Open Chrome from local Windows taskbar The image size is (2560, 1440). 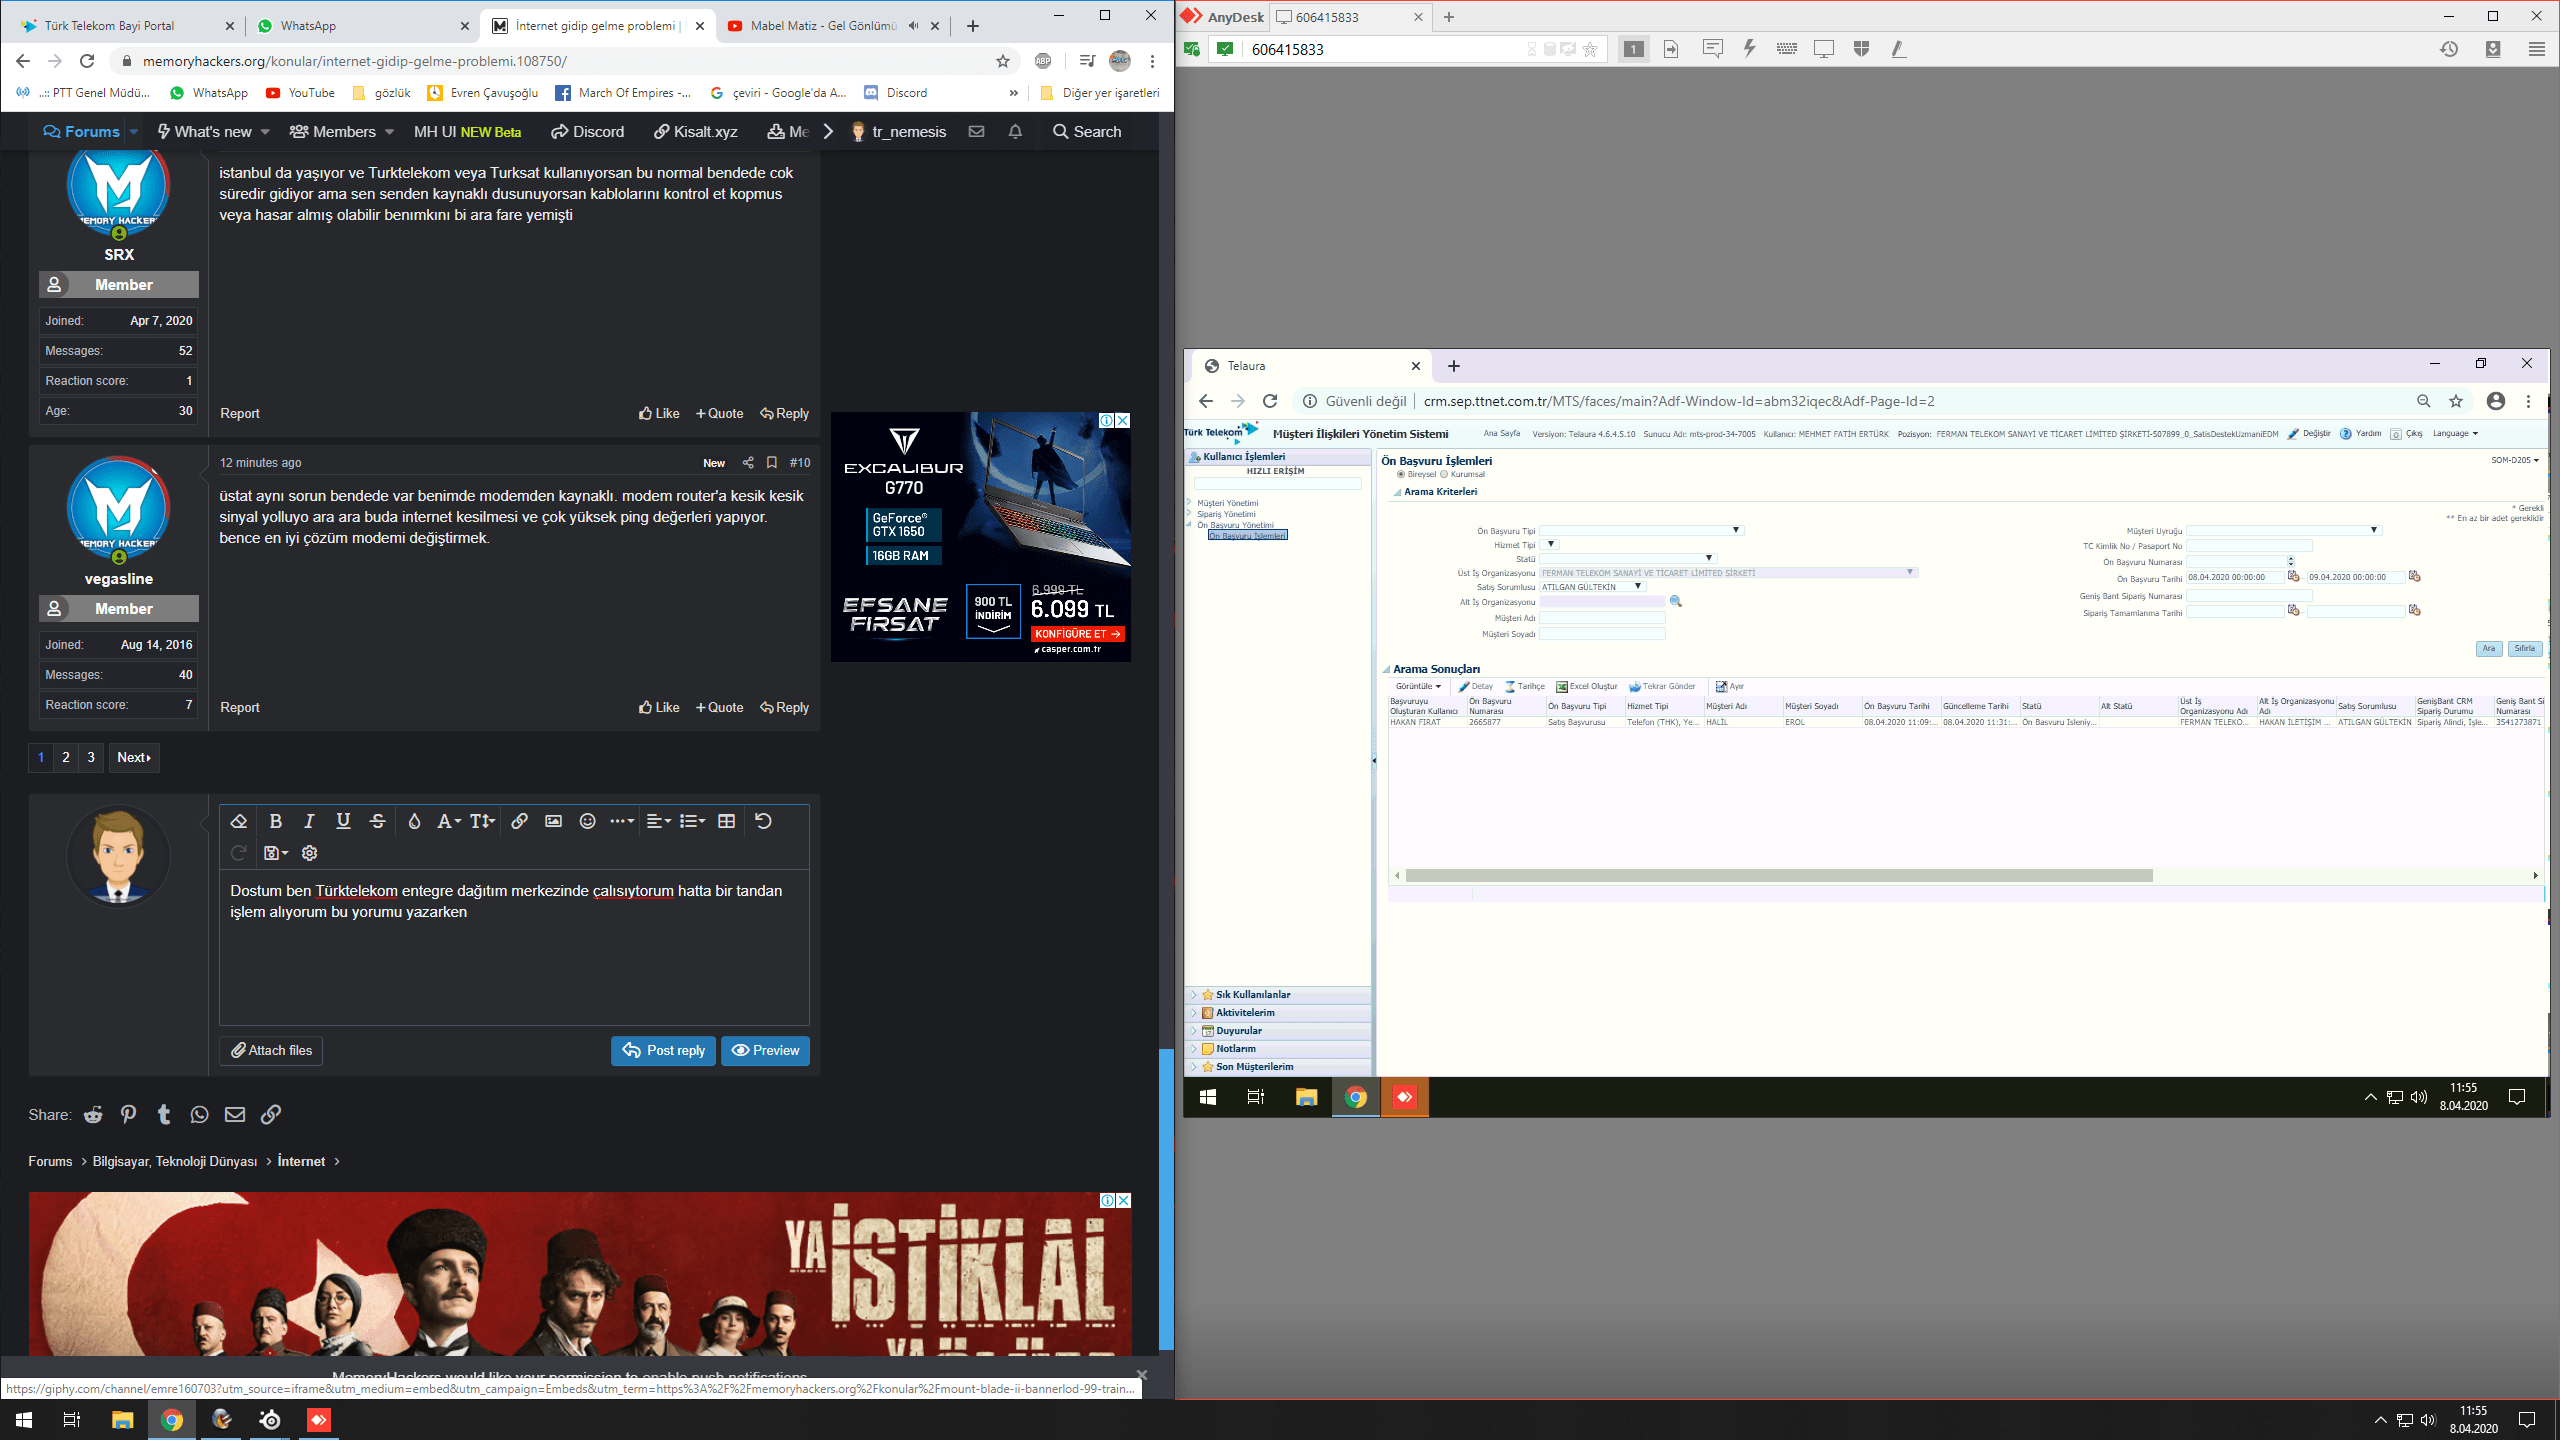172,1420
